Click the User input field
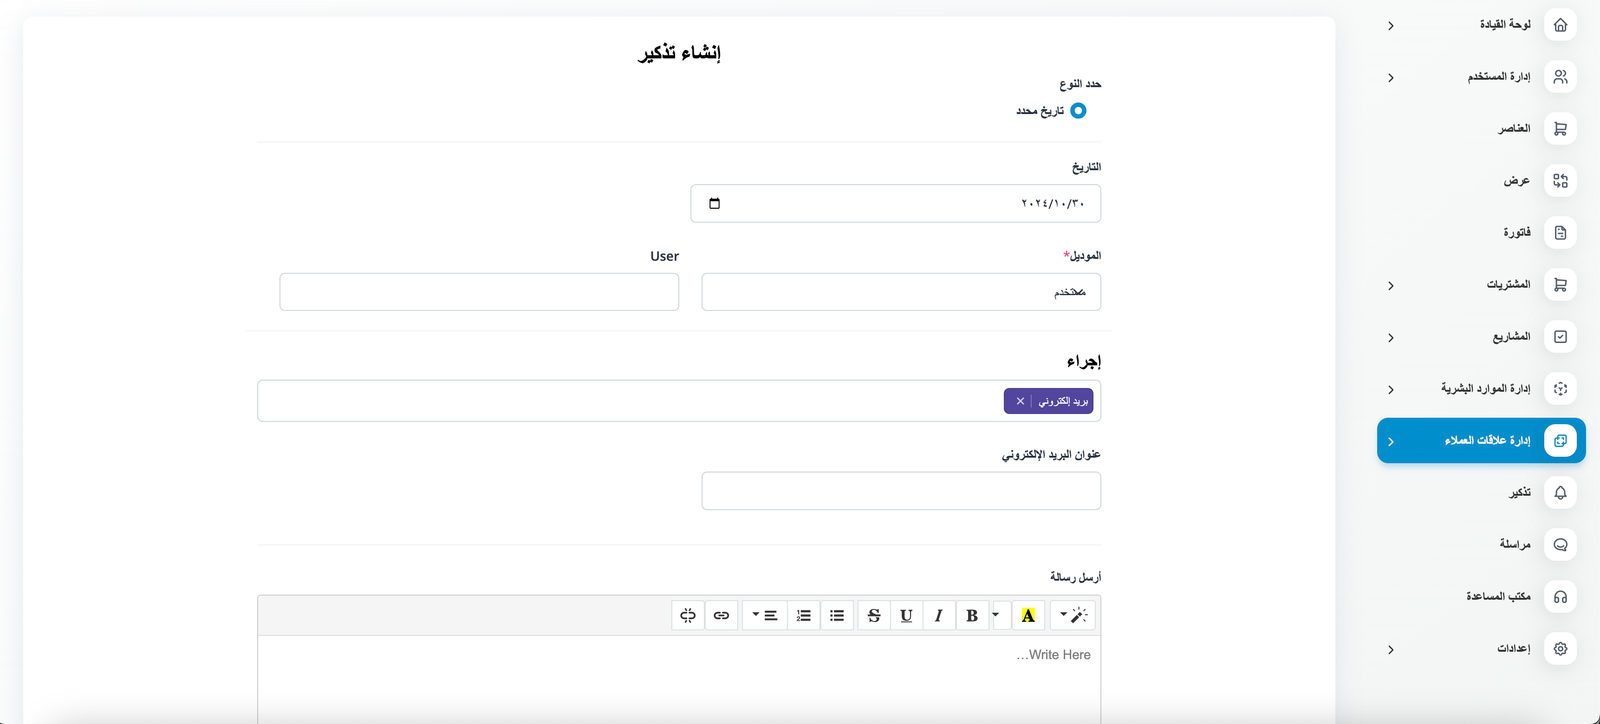 point(479,292)
